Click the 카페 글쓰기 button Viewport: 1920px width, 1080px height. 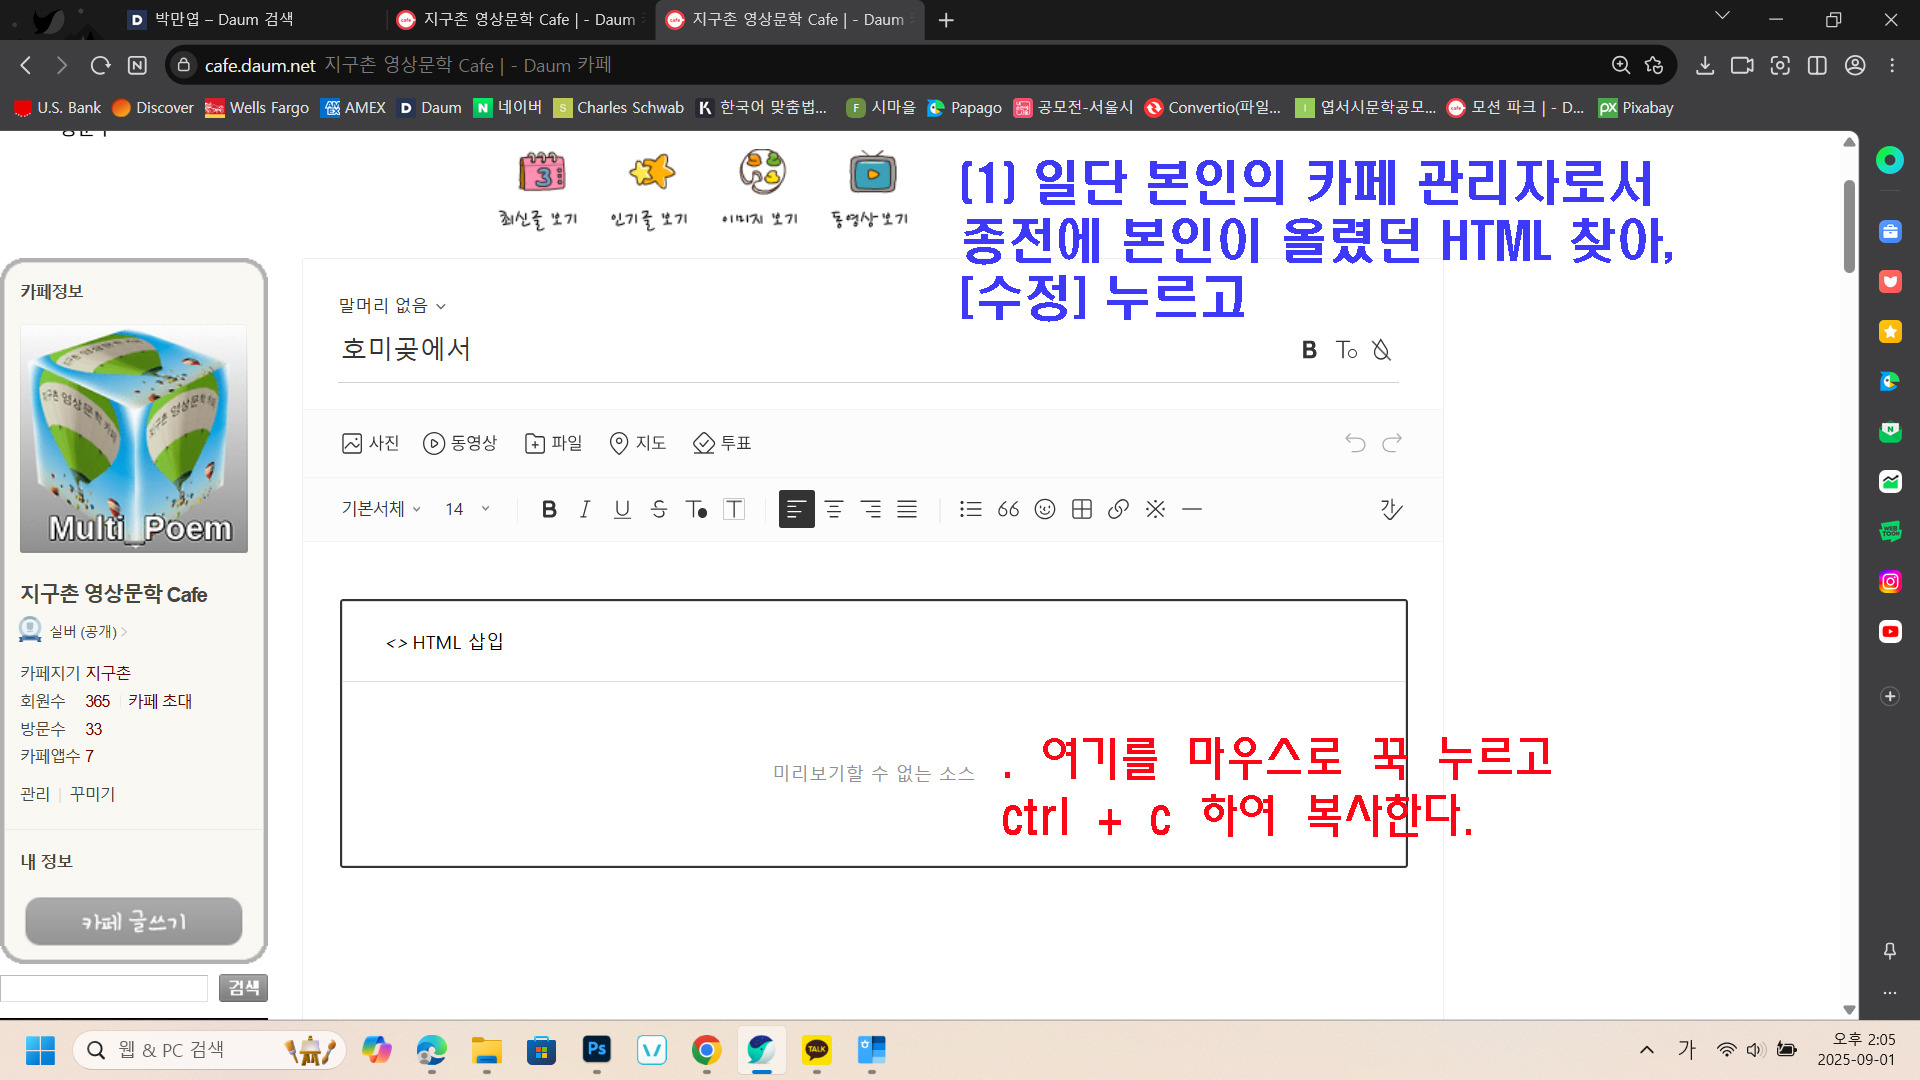133,921
